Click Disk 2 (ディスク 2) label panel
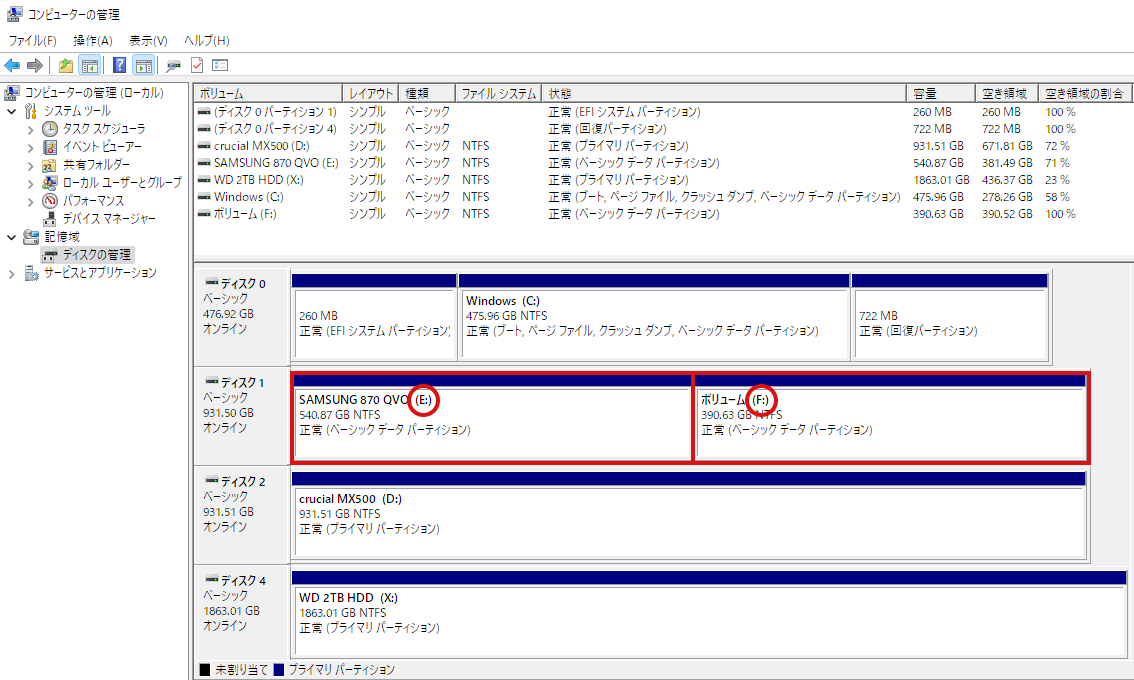This screenshot has width=1134, height=680. point(242,515)
